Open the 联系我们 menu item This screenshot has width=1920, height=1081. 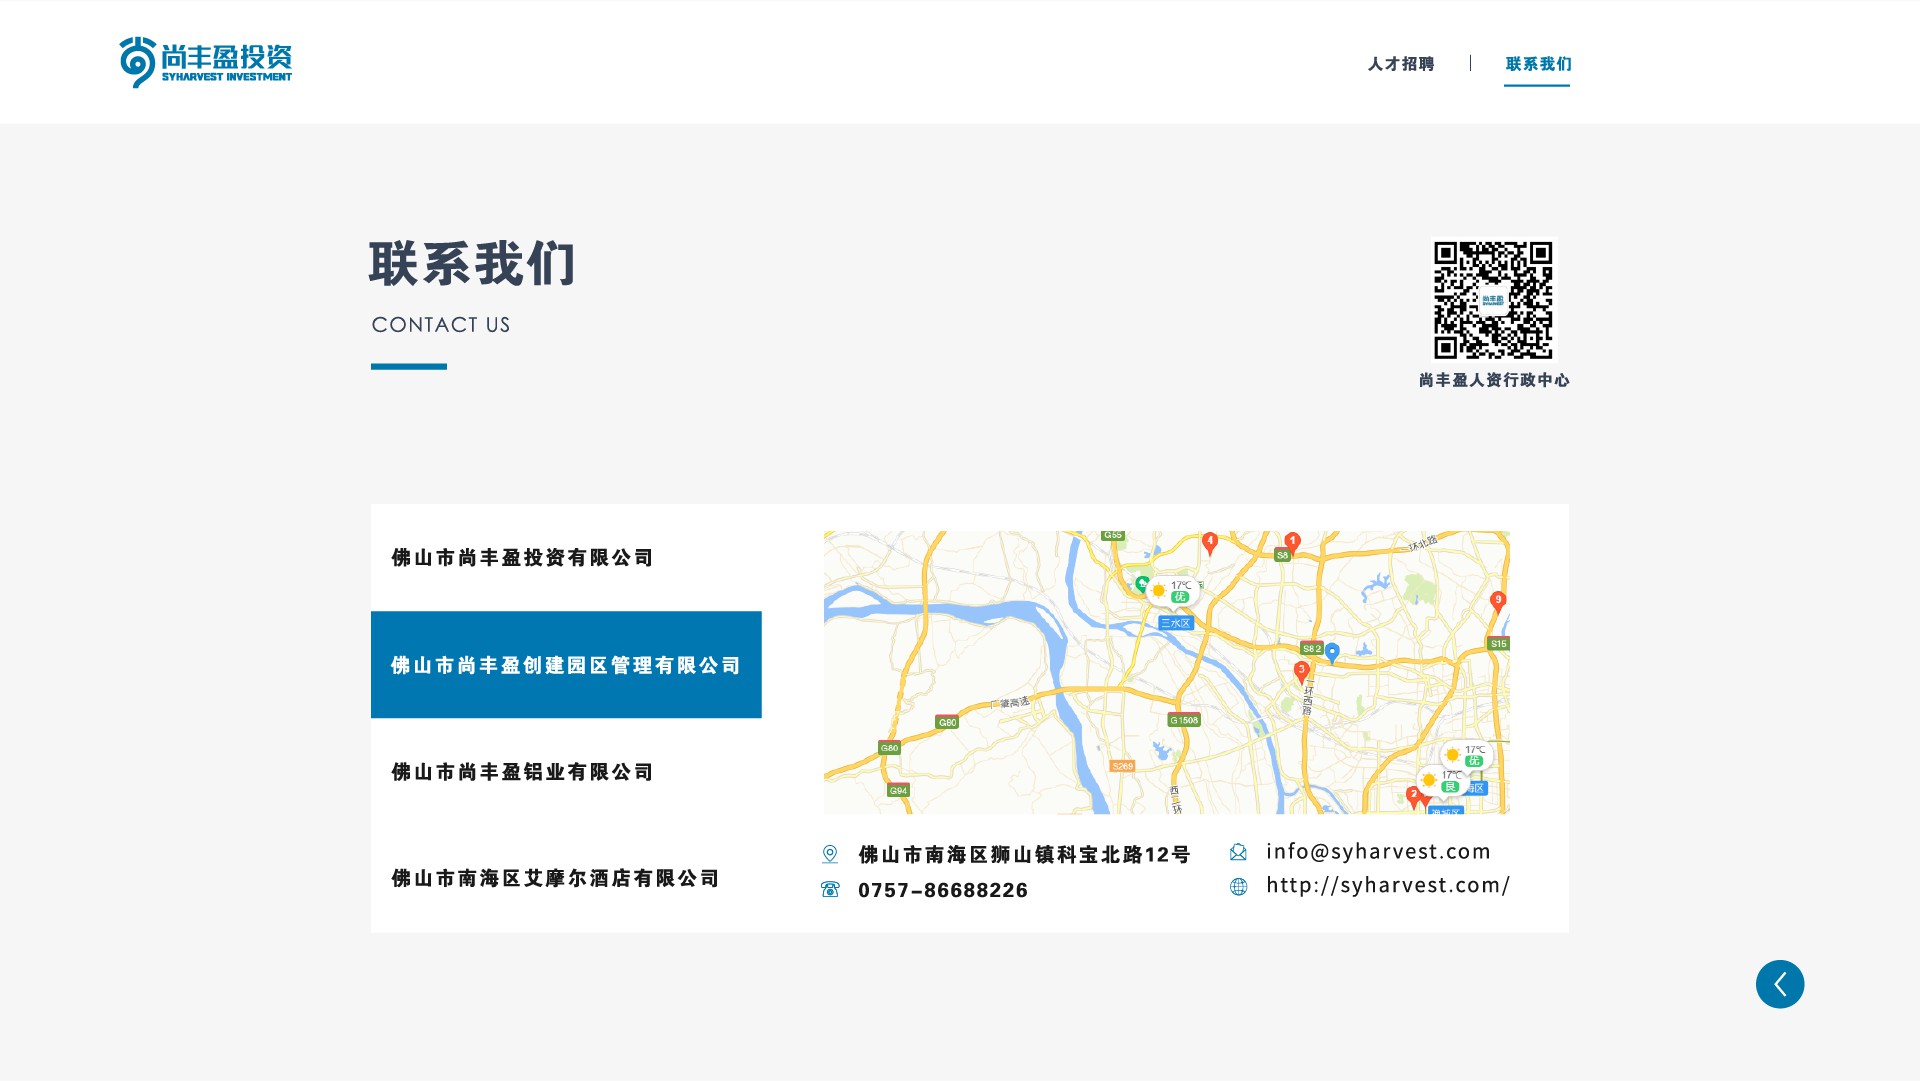1538,64
